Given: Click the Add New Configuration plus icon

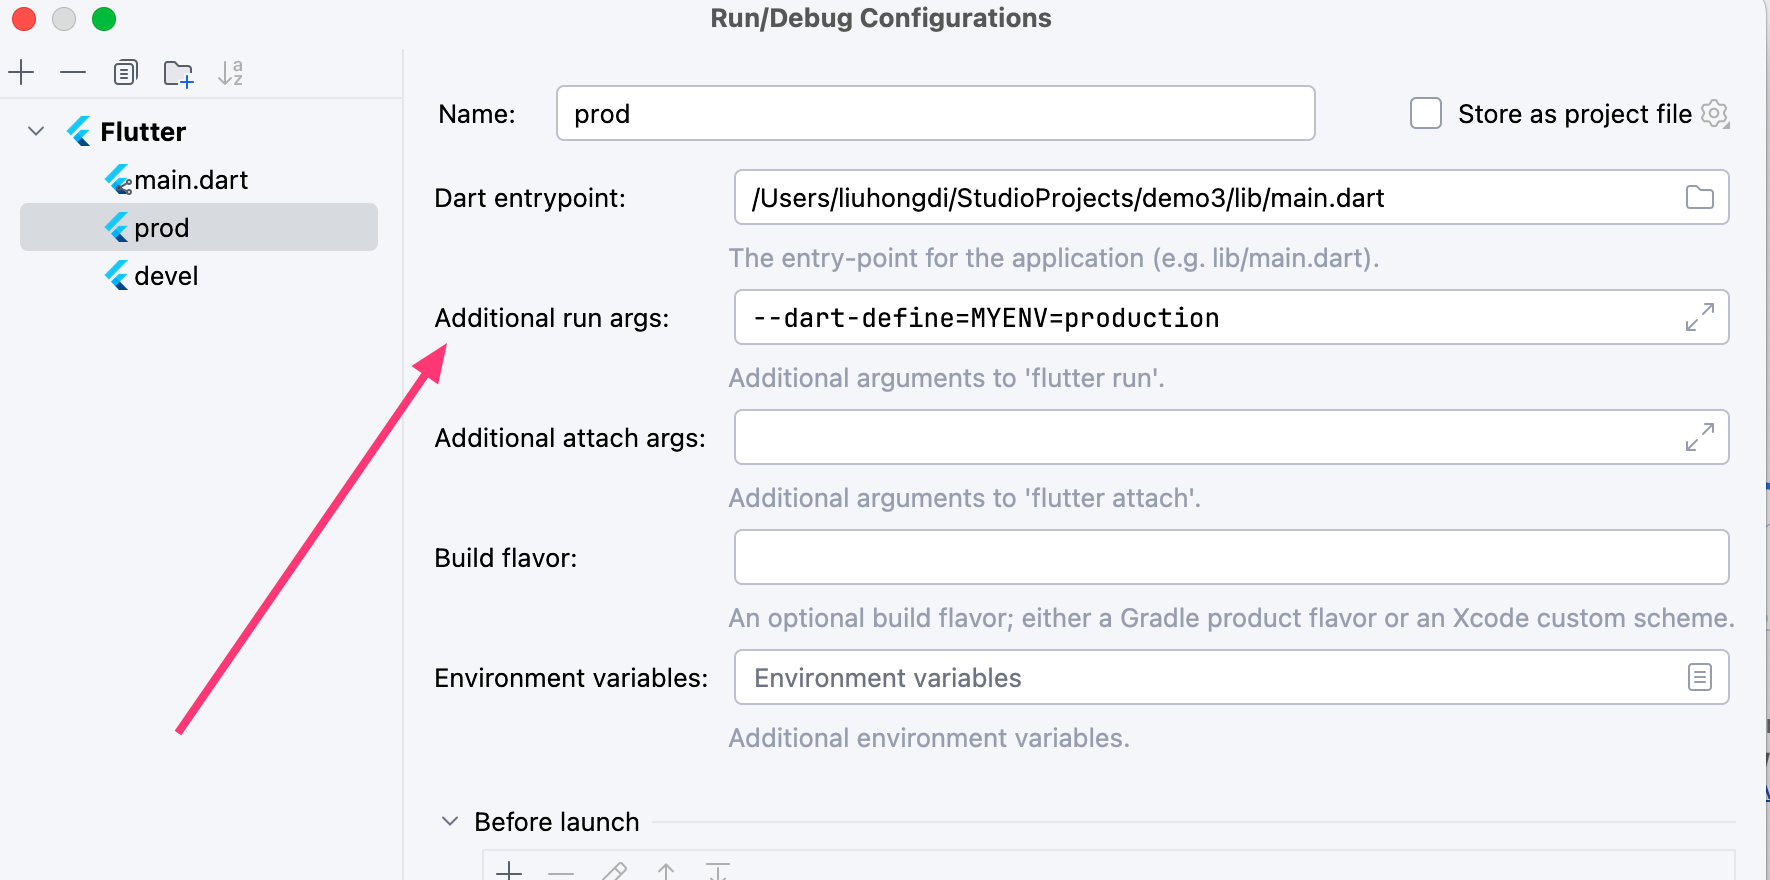Looking at the screenshot, I should pos(21,73).
